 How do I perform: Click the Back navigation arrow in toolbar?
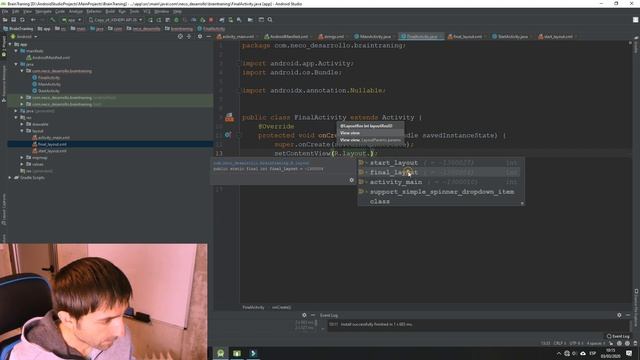tap(33, 20)
